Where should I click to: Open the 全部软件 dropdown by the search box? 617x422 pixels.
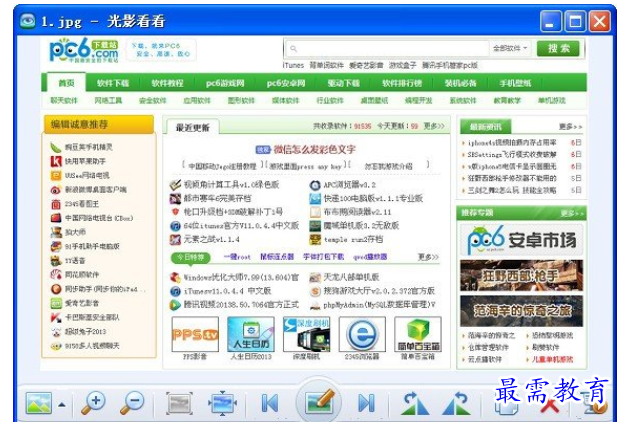[x=510, y=48]
